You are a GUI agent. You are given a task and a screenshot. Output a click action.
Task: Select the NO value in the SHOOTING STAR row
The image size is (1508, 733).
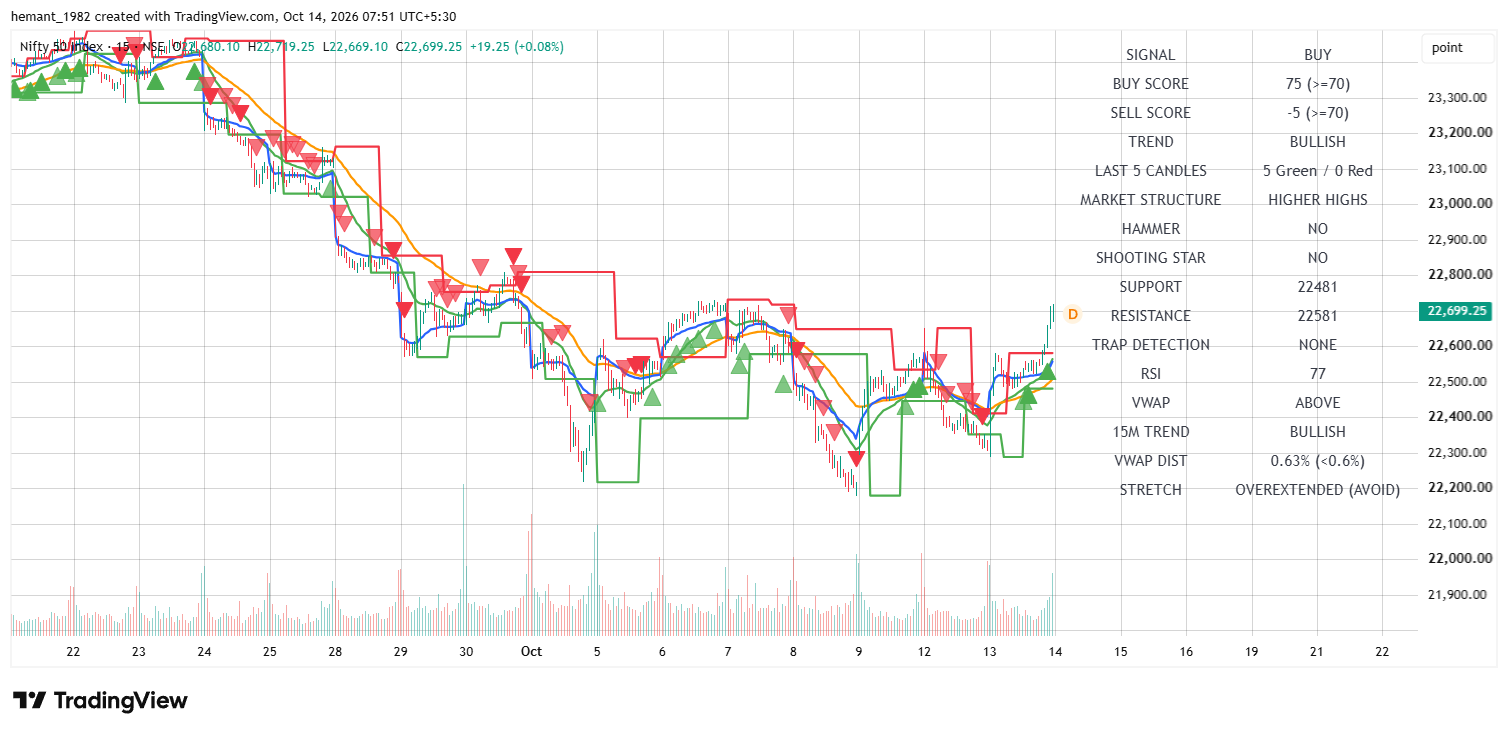pyautogui.click(x=1318, y=258)
